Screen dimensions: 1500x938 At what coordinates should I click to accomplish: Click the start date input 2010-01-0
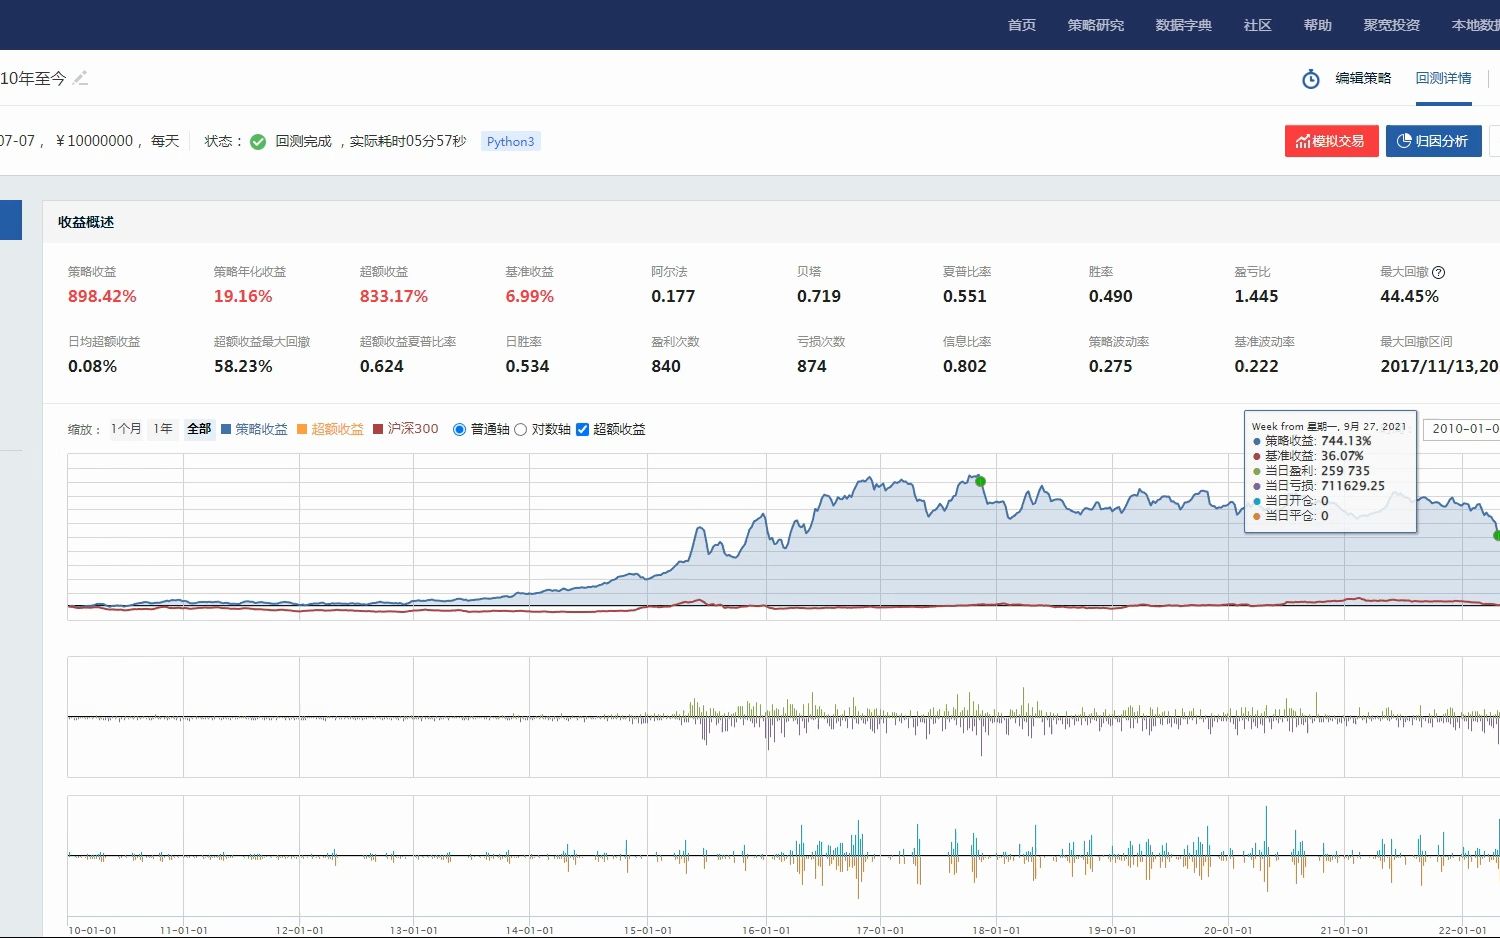tap(1462, 429)
